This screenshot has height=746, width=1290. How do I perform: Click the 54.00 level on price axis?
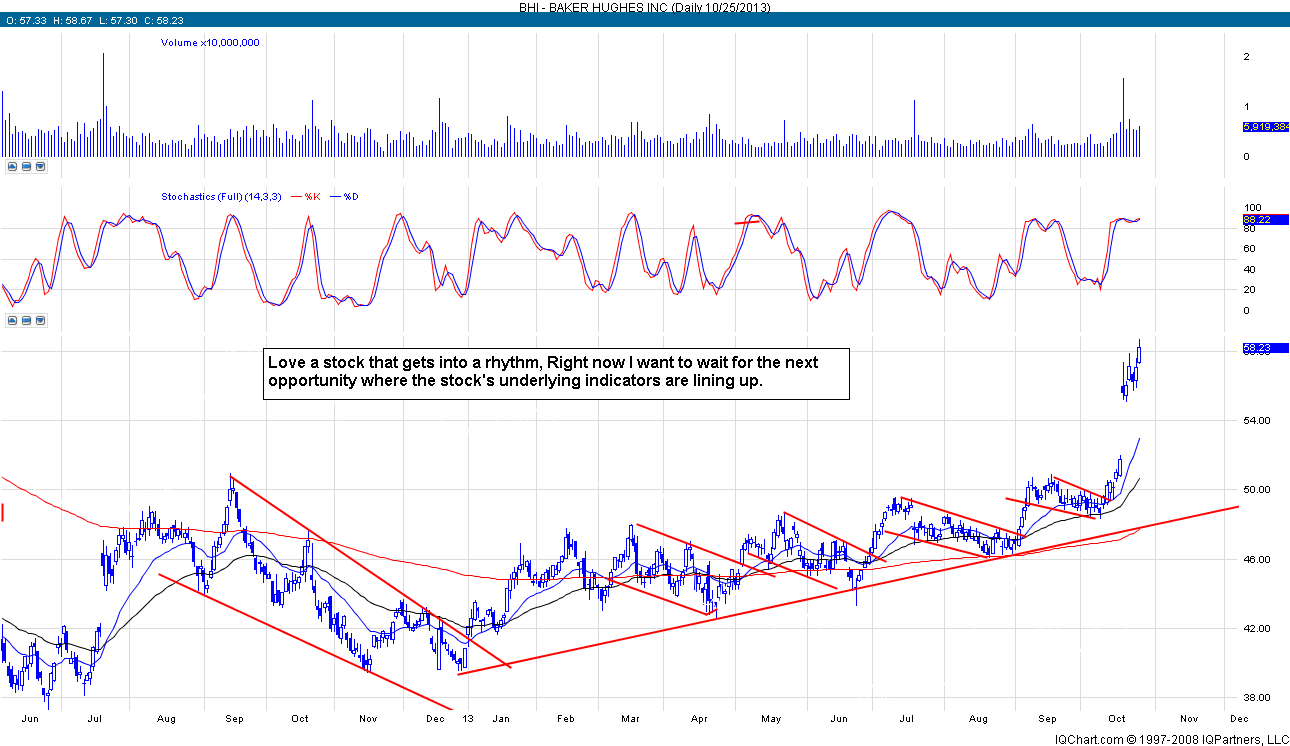1257,421
